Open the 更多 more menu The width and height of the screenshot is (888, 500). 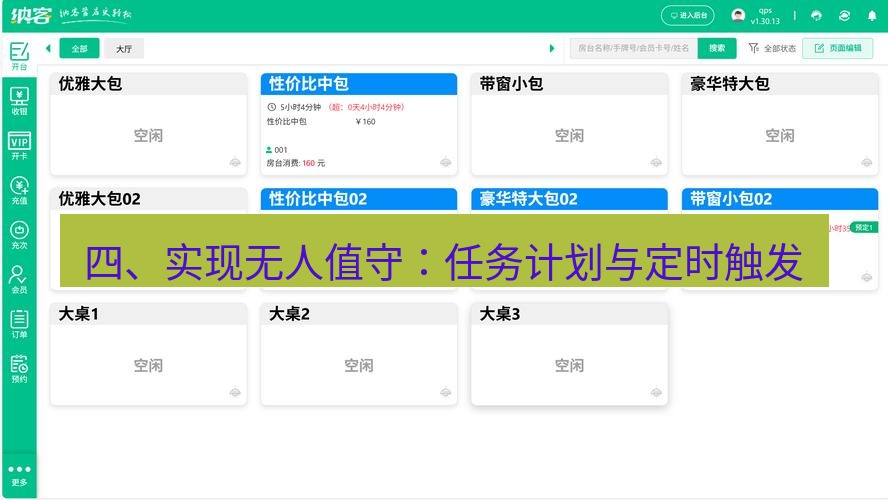[19, 475]
